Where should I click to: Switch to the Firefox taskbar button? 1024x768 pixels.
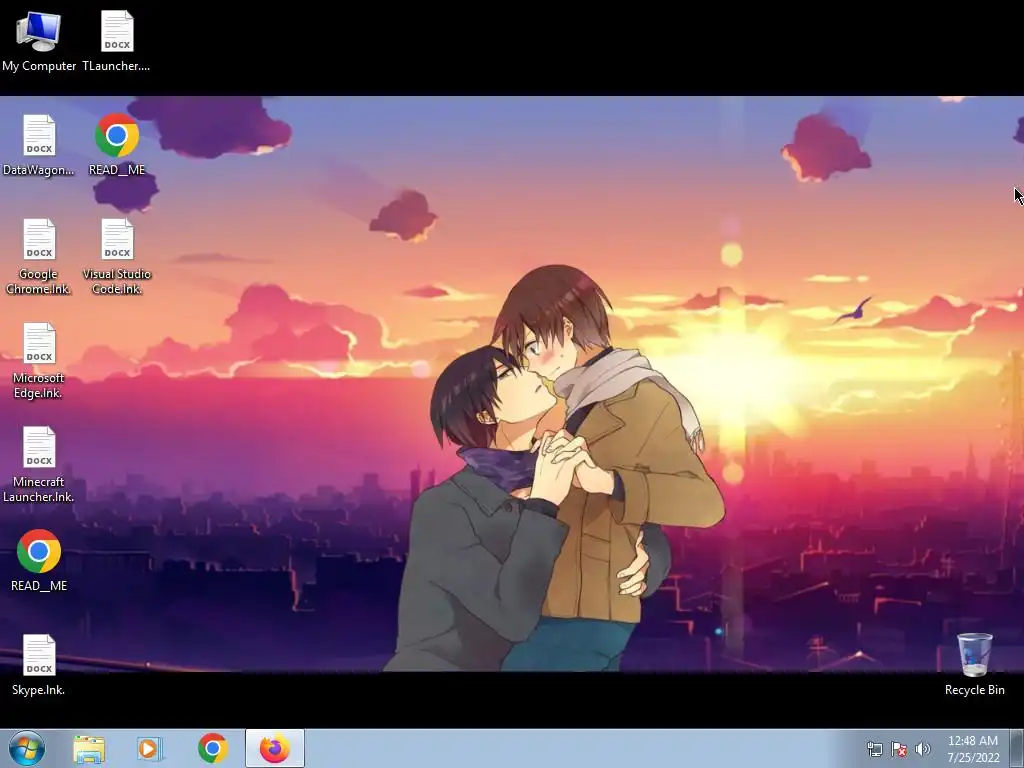[275, 748]
